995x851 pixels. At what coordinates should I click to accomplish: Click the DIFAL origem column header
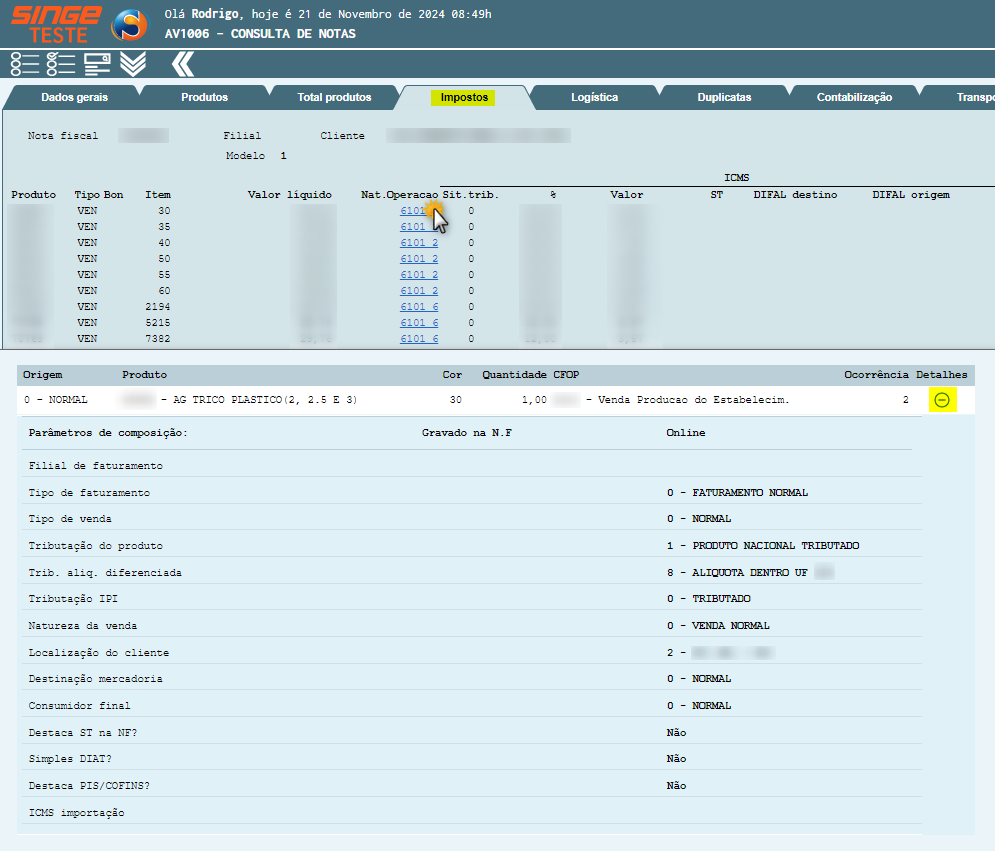[x=911, y=195]
